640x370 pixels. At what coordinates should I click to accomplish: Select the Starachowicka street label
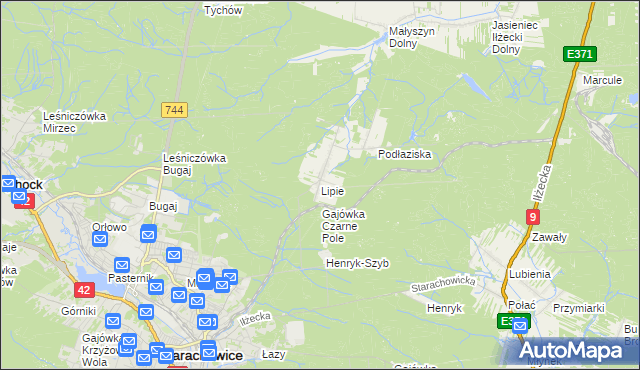[443, 284]
